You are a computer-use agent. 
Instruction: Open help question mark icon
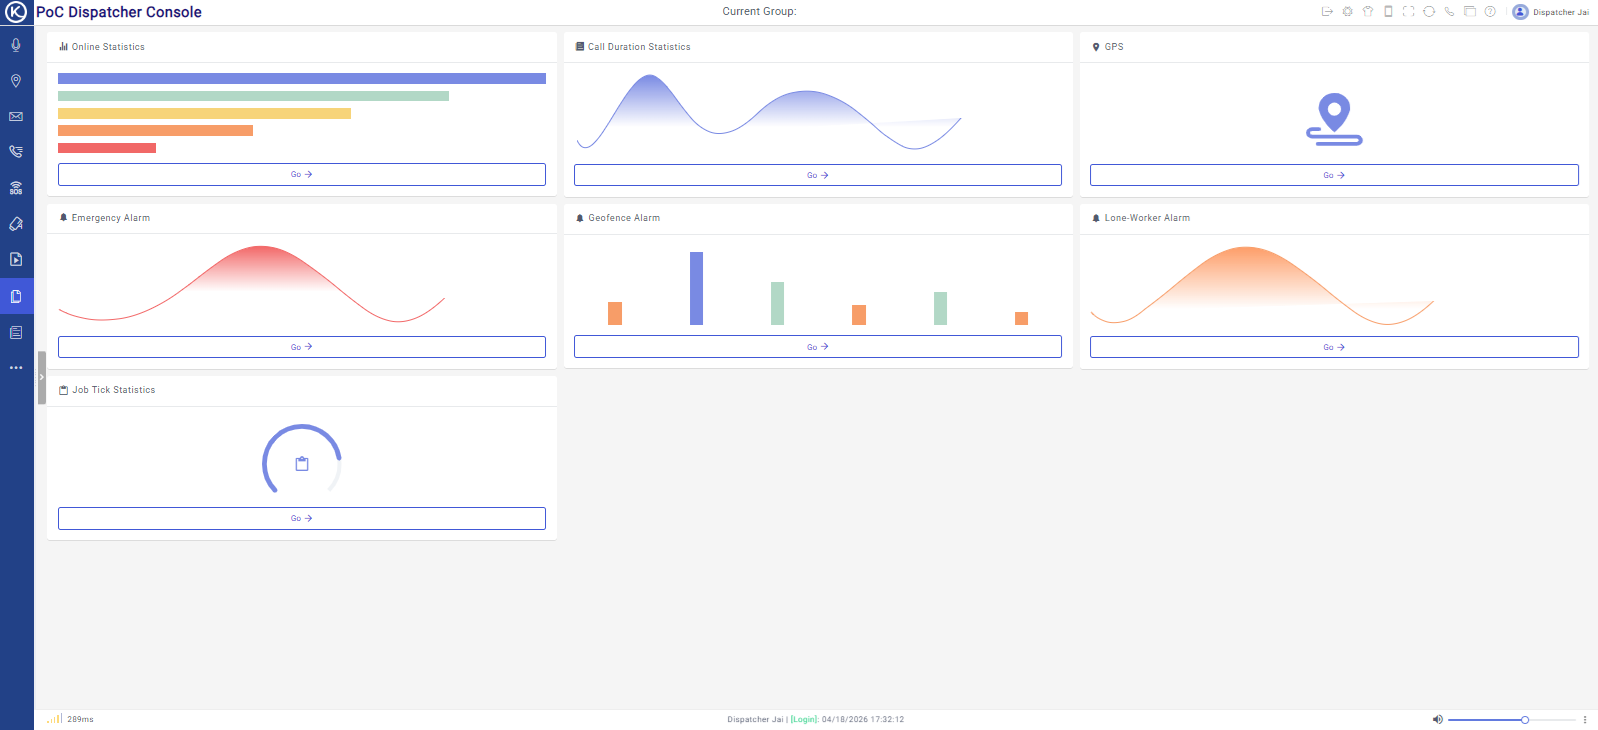point(1490,12)
